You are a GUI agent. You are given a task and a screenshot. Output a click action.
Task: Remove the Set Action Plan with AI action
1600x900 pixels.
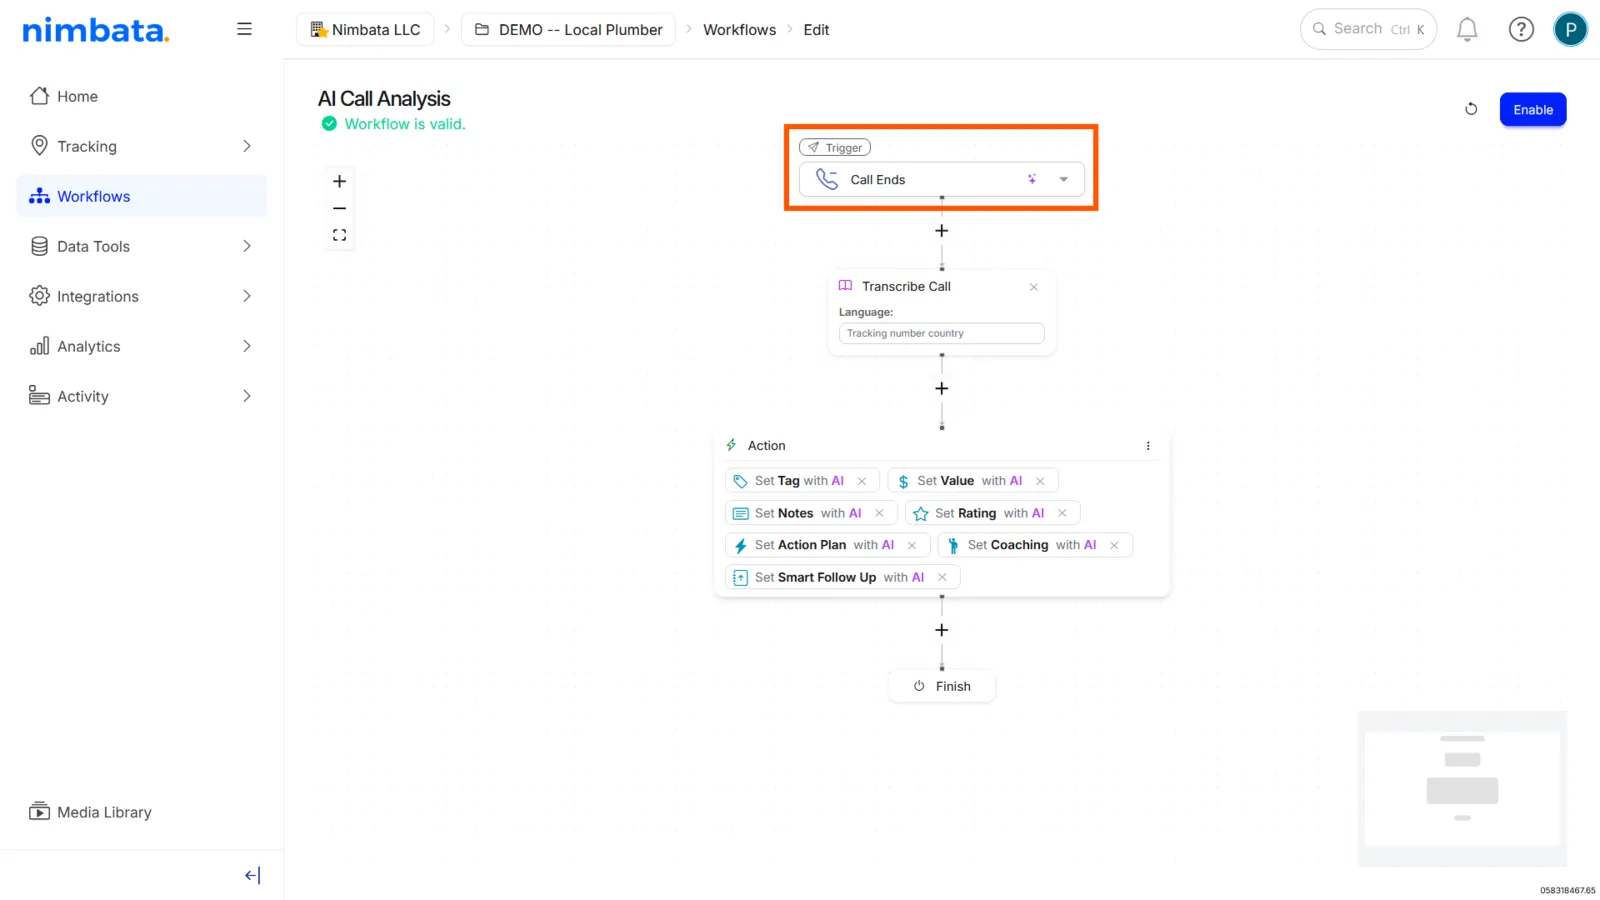912,545
